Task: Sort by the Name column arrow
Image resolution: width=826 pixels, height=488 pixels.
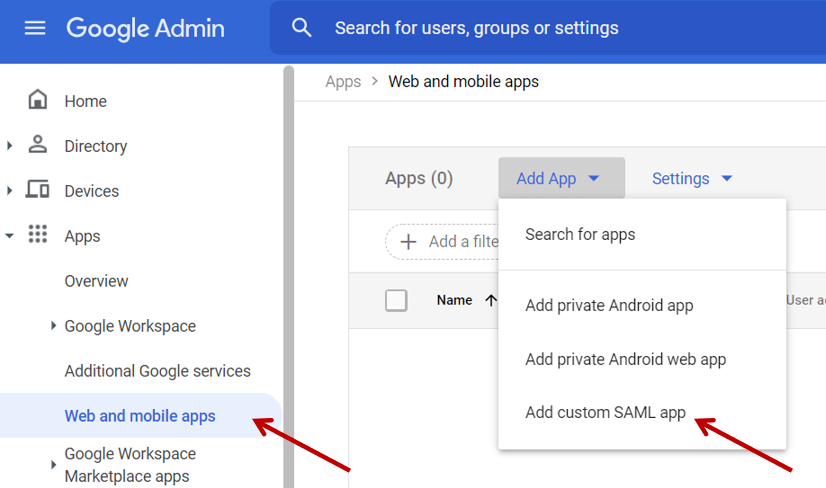Action: [490, 300]
